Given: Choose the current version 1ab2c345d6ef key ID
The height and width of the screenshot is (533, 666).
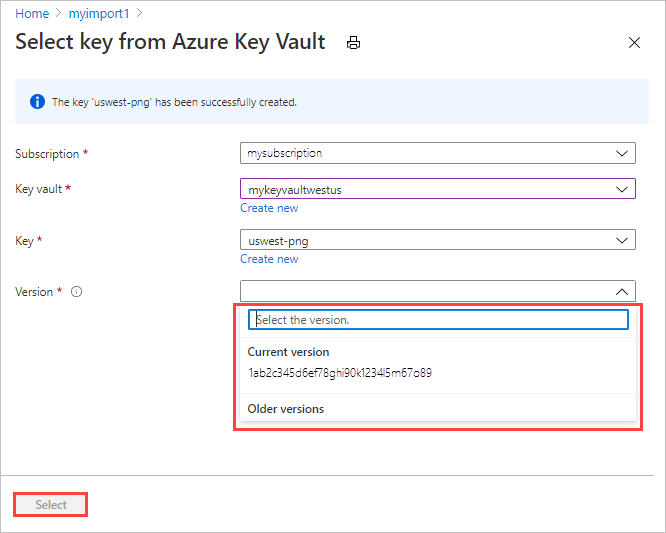Looking at the screenshot, I should pos(340,373).
